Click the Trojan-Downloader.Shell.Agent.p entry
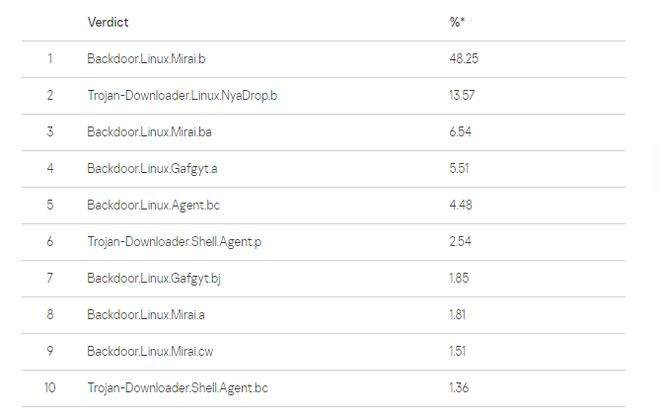The image size is (660, 419). click(x=173, y=241)
